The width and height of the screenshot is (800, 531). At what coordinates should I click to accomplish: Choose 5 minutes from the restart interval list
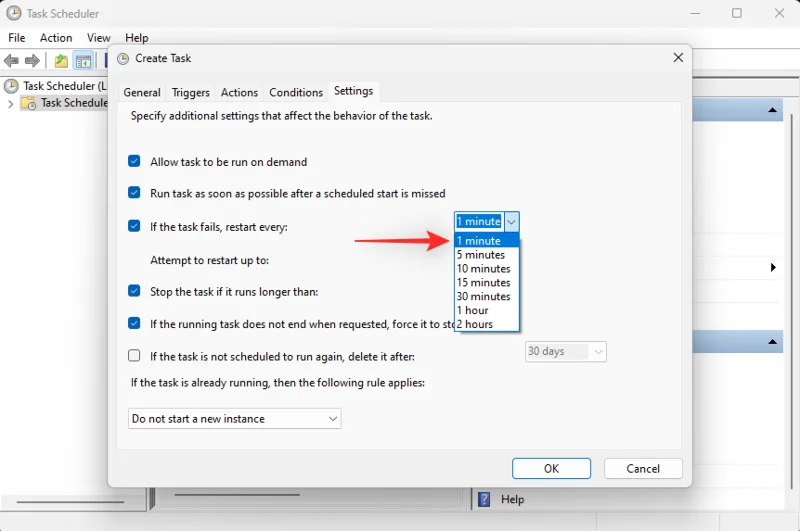487,255
